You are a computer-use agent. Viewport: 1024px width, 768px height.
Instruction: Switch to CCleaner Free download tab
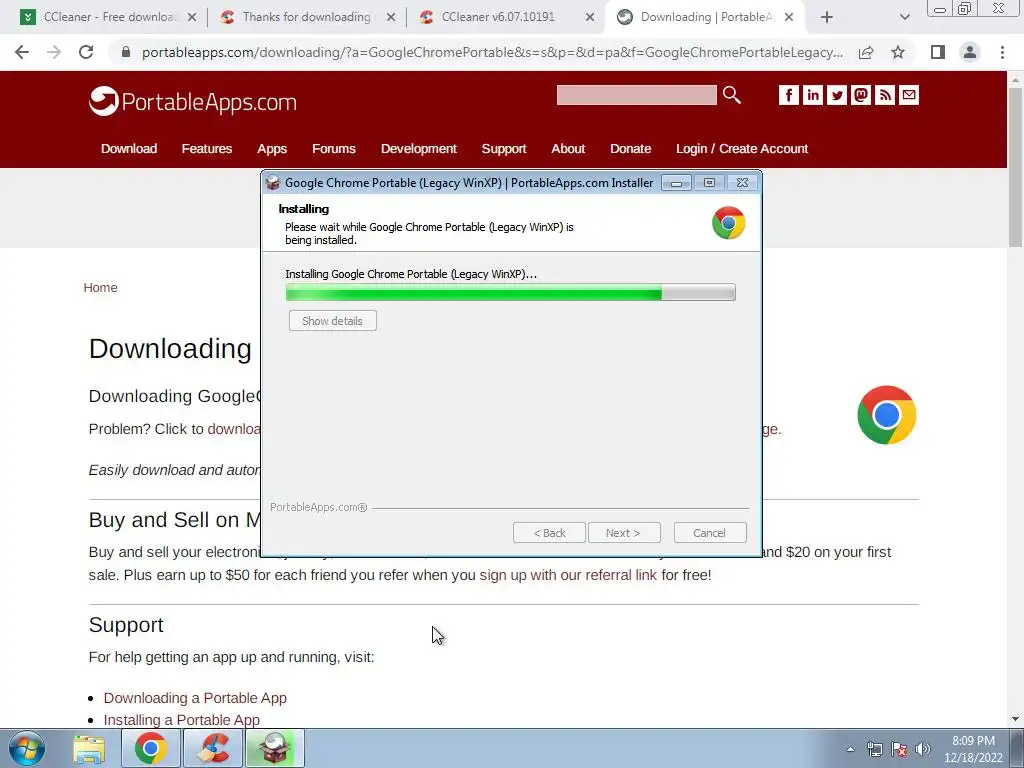pos(108,17)
